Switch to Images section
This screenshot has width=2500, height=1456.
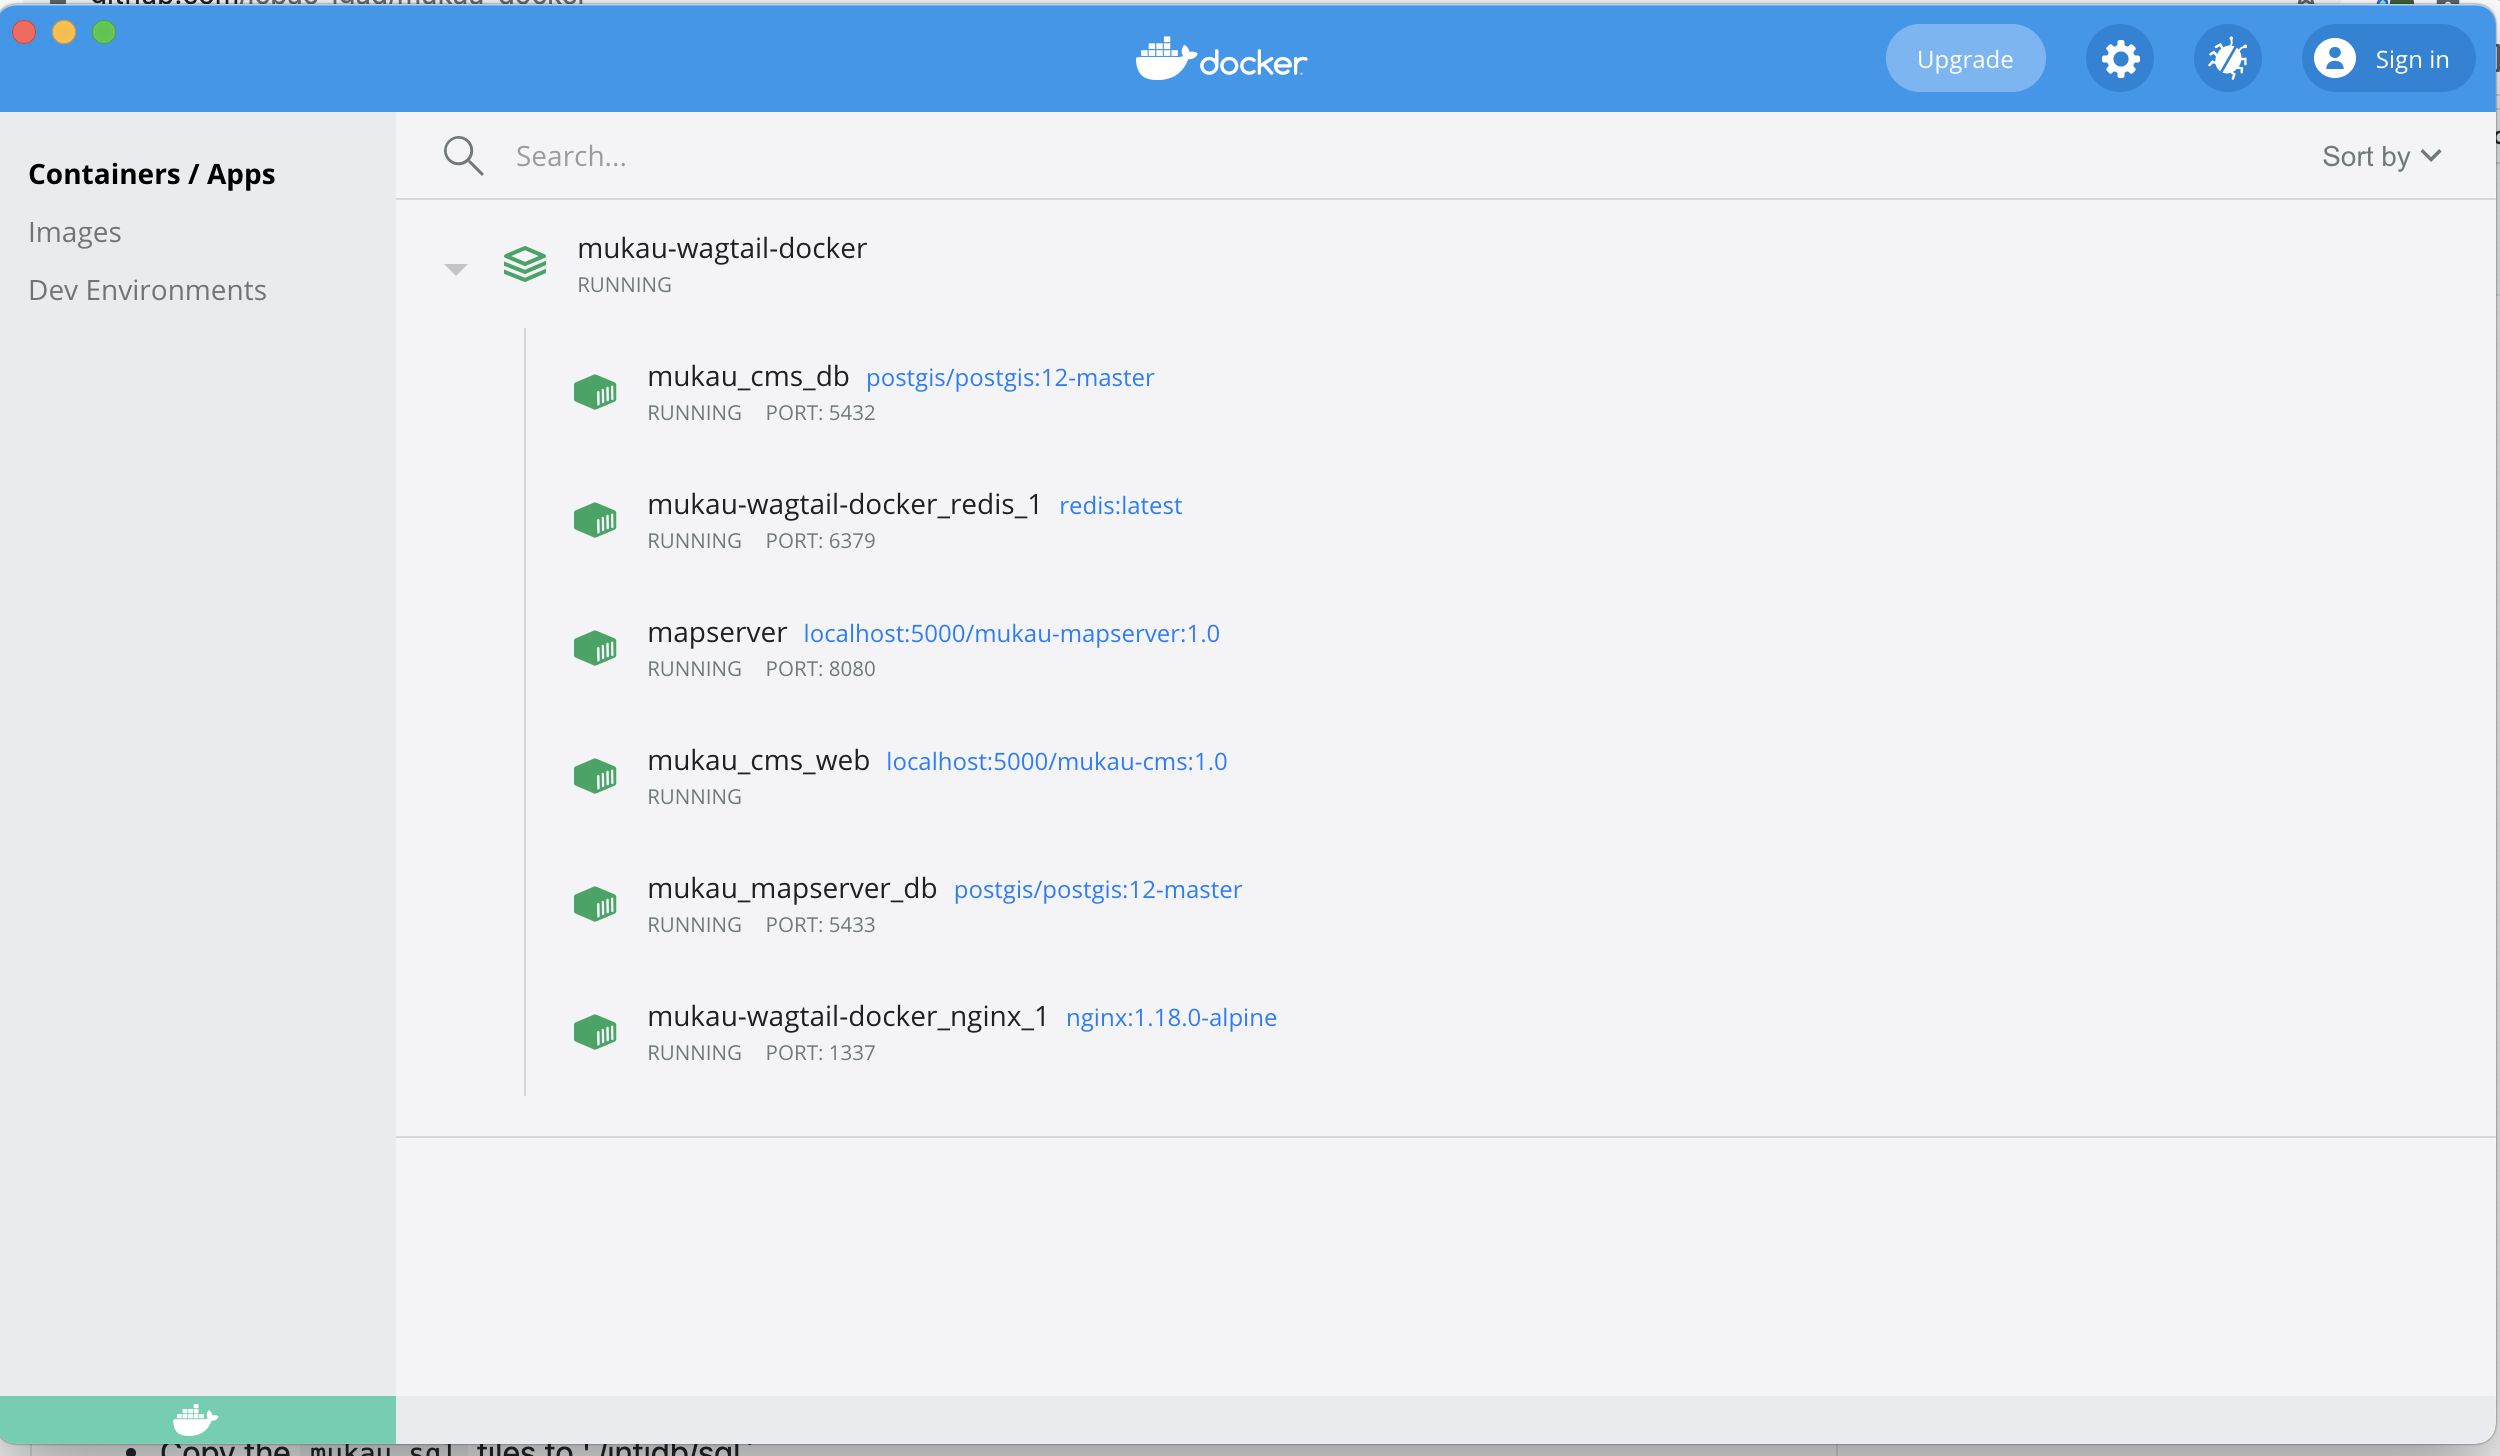point(75,233)
